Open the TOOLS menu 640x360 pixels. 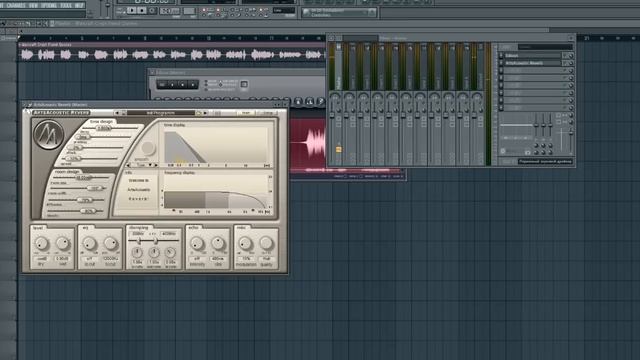(x=66, y=6)
